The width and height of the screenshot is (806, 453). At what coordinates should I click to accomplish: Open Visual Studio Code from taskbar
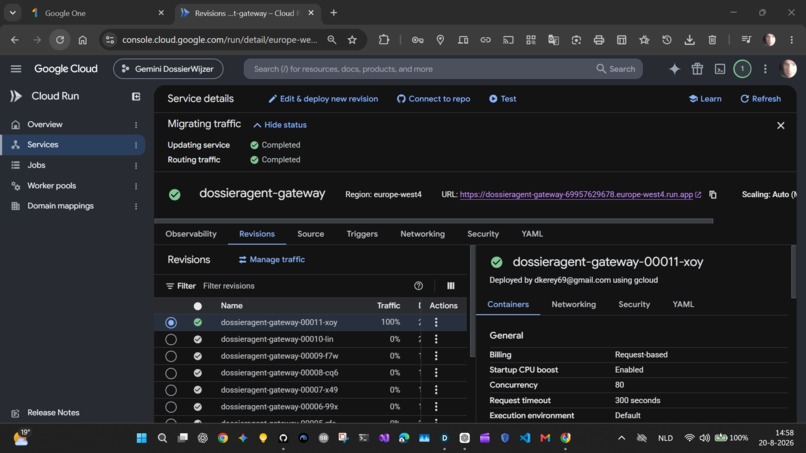pyautogui.click(x=525, y=438)
